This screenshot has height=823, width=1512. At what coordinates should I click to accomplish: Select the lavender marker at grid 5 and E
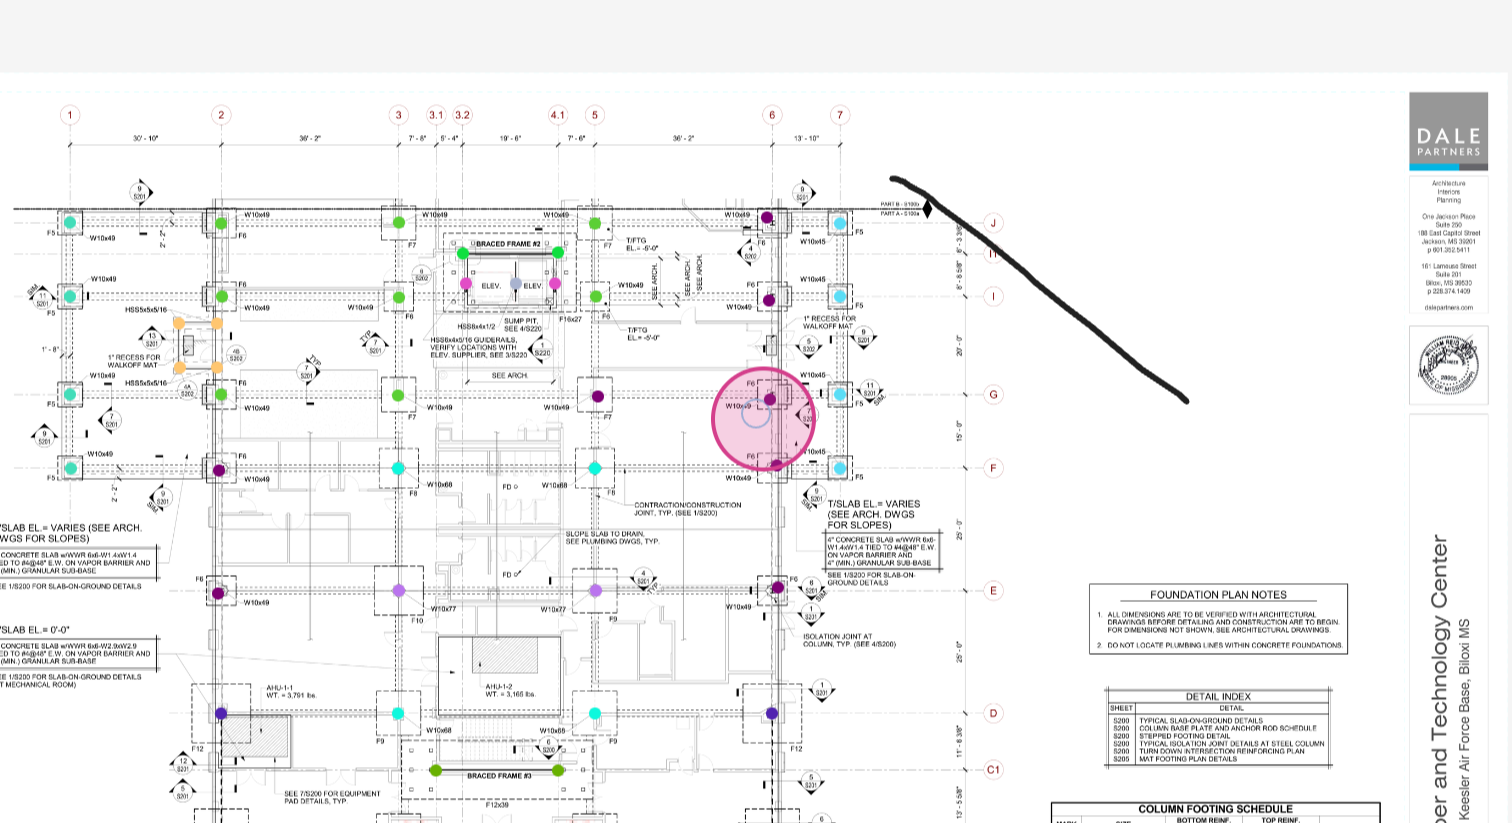(596, 591)
